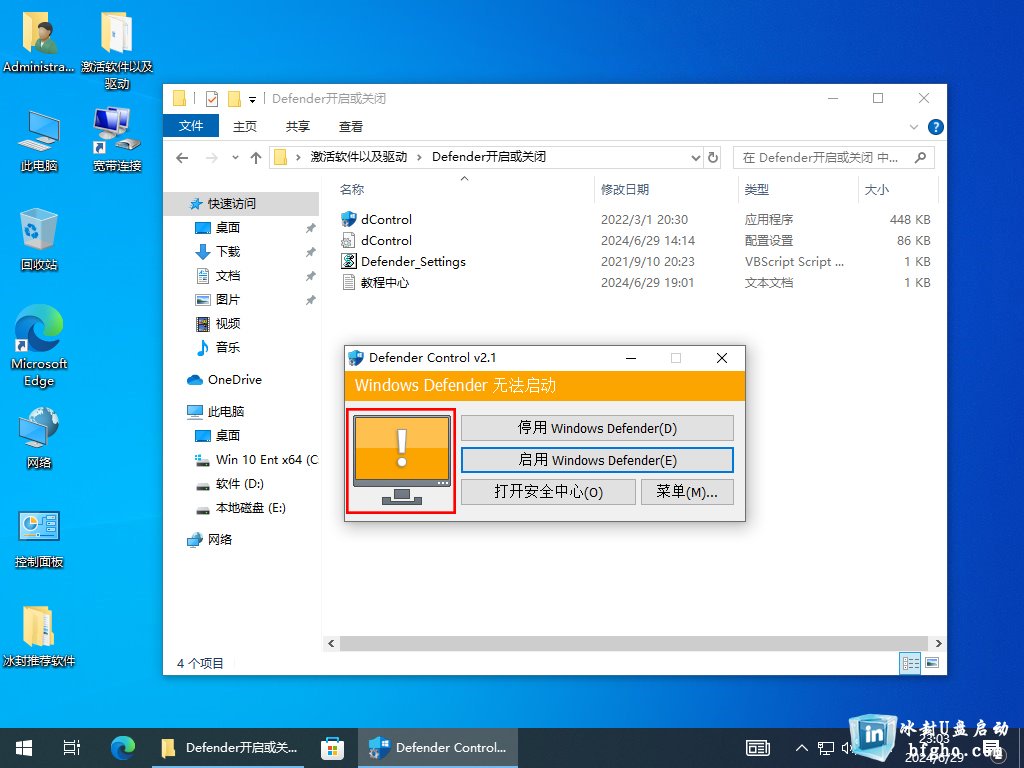This screenshot has height=768, width=1024.
Task: Click the horizontal scrollbar left arrow
Action: tap(331, 643)
